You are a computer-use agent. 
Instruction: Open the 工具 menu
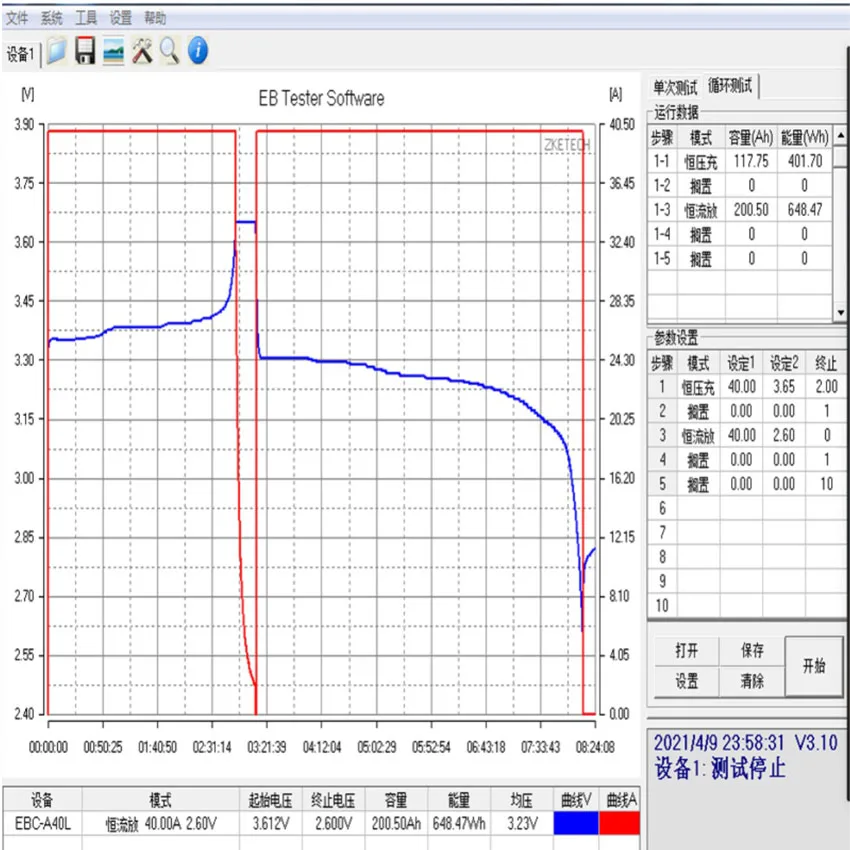86,18
